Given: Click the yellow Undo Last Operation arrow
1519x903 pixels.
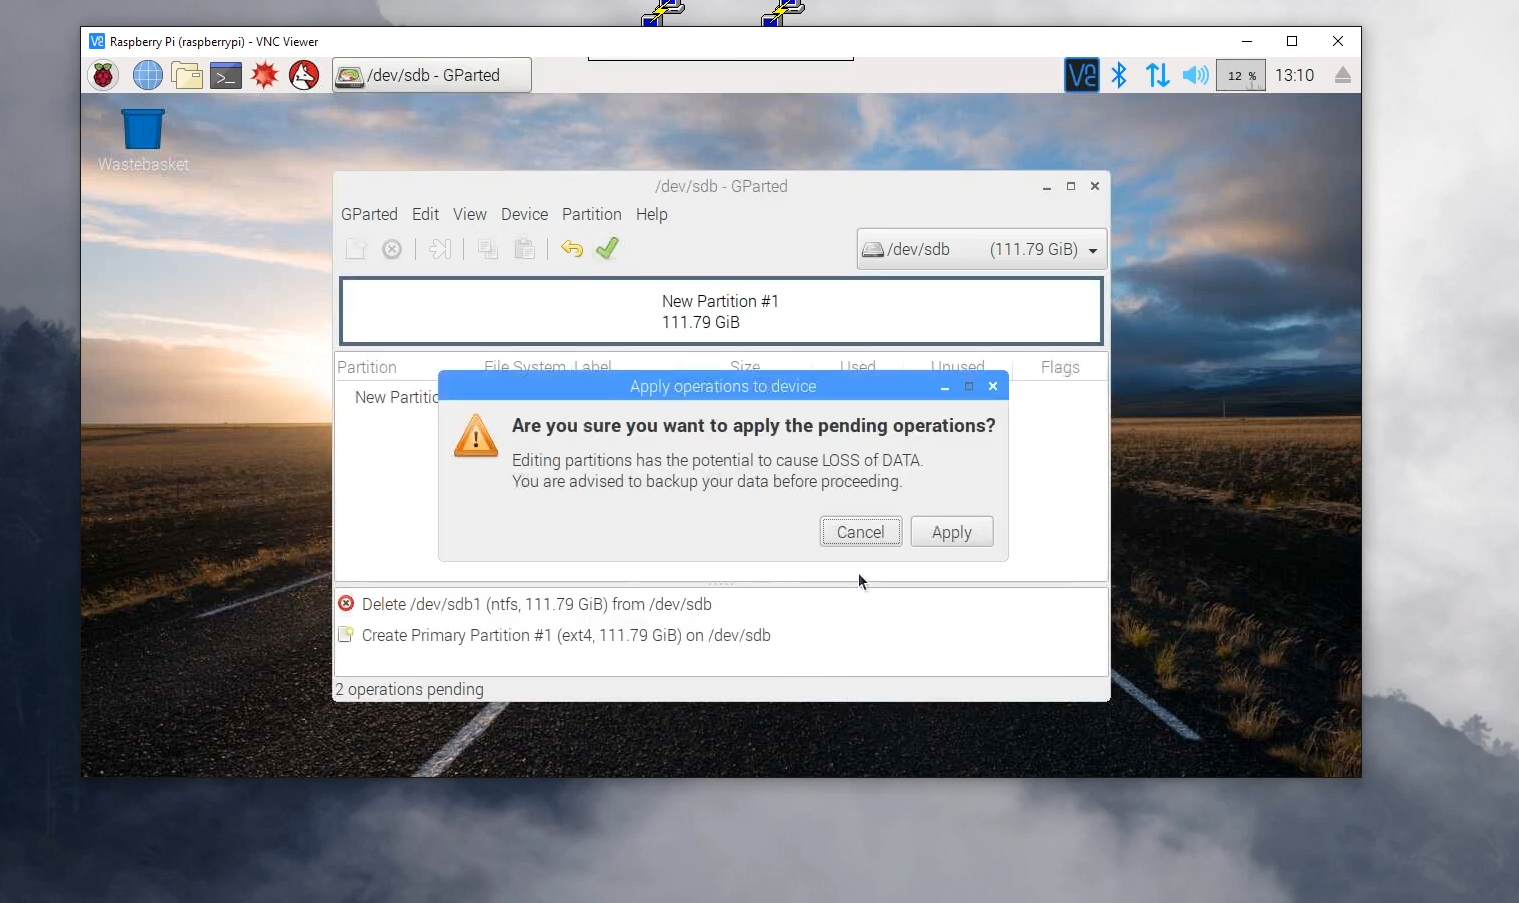Looking at the screenshot, I should pos(572,249).
